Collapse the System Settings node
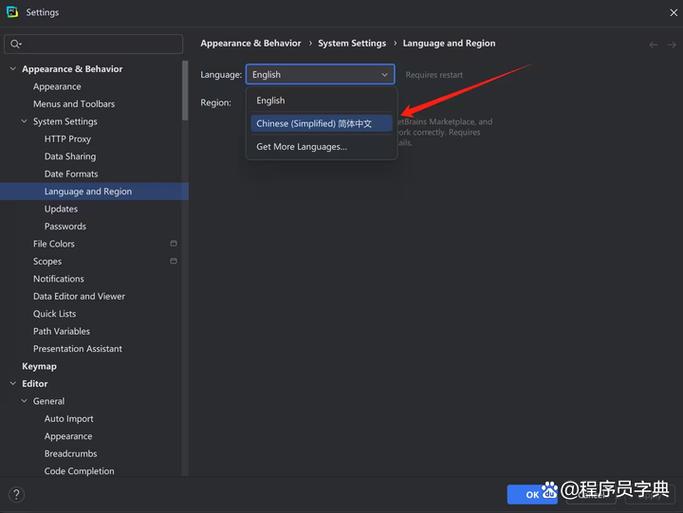This screenshot has height=513, width=683. [x=24, y=121]
